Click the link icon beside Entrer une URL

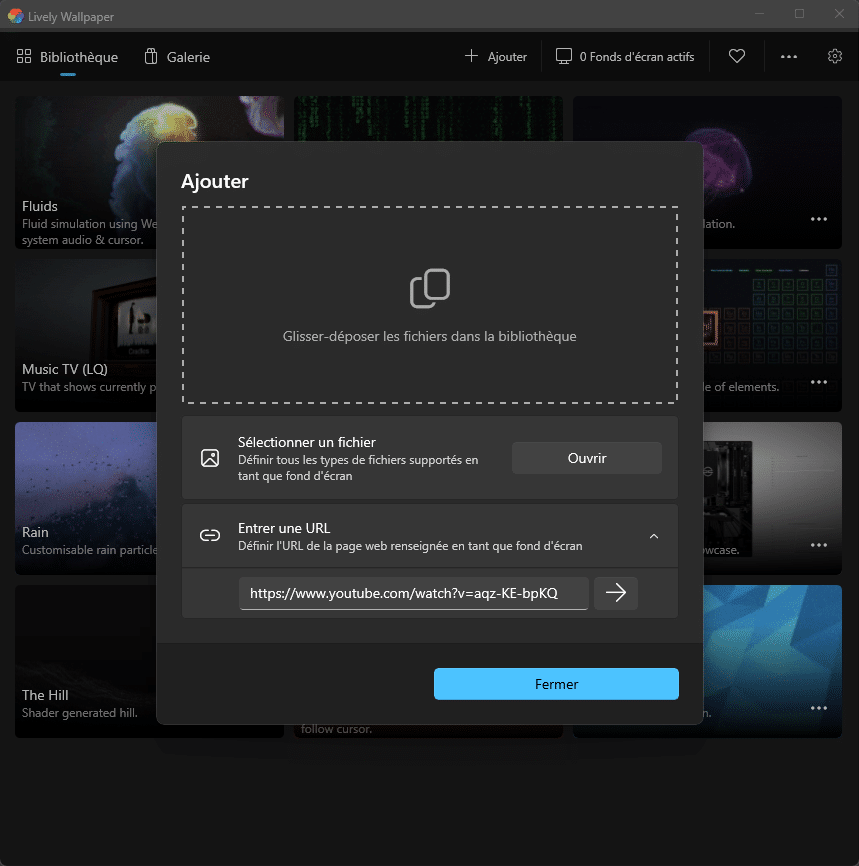[210, 536]
